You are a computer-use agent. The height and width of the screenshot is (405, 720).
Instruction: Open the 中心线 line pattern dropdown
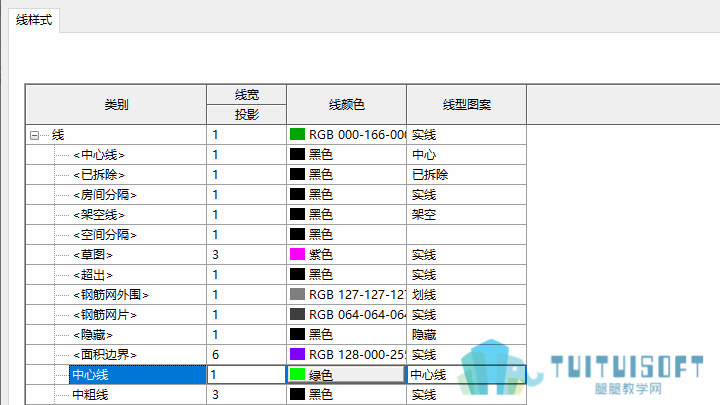pos(466,375)
